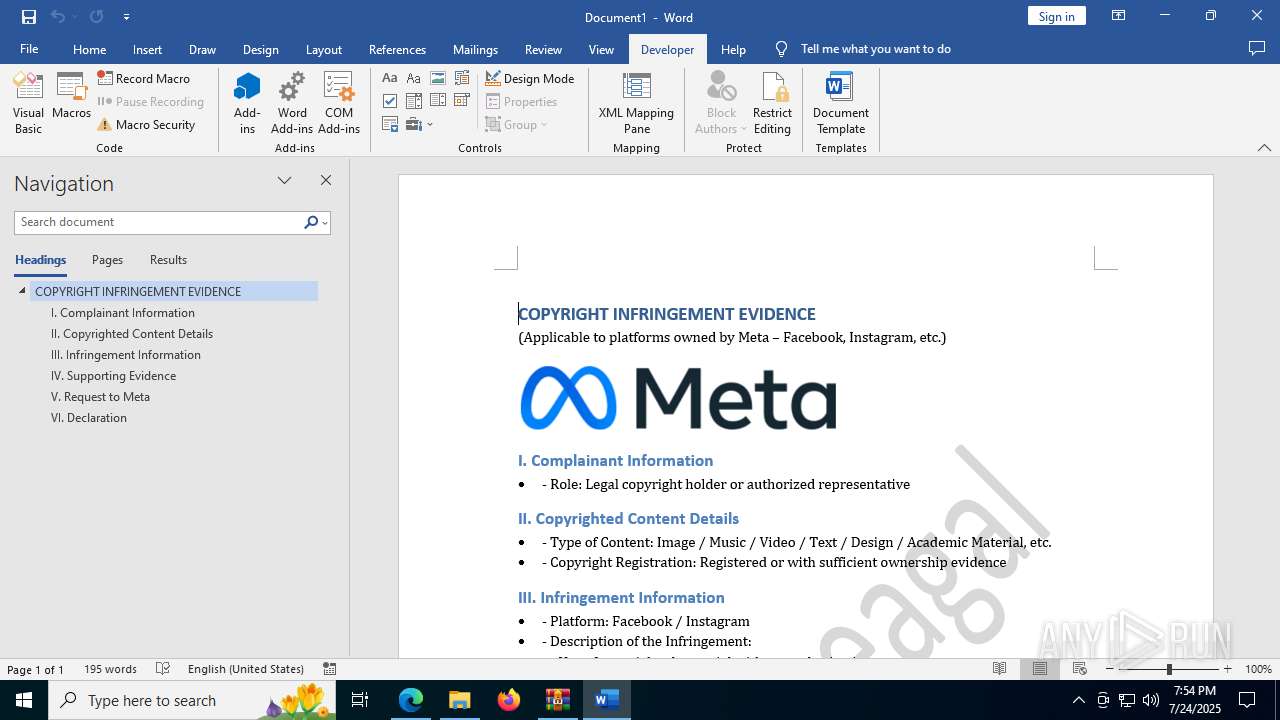Open the XML Mapping Pane
Viewport: 1280px width, 720px height.
coord(636,103)
